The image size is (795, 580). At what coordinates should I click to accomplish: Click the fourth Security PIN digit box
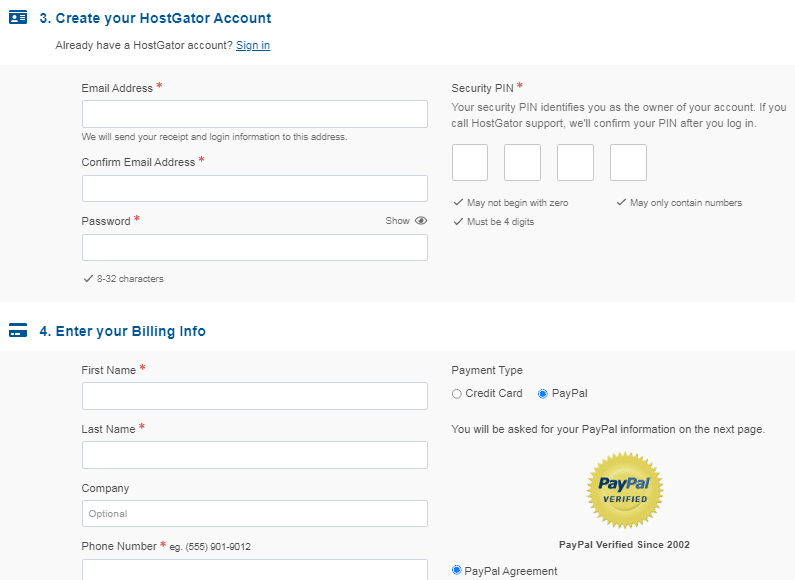[628, 162]
